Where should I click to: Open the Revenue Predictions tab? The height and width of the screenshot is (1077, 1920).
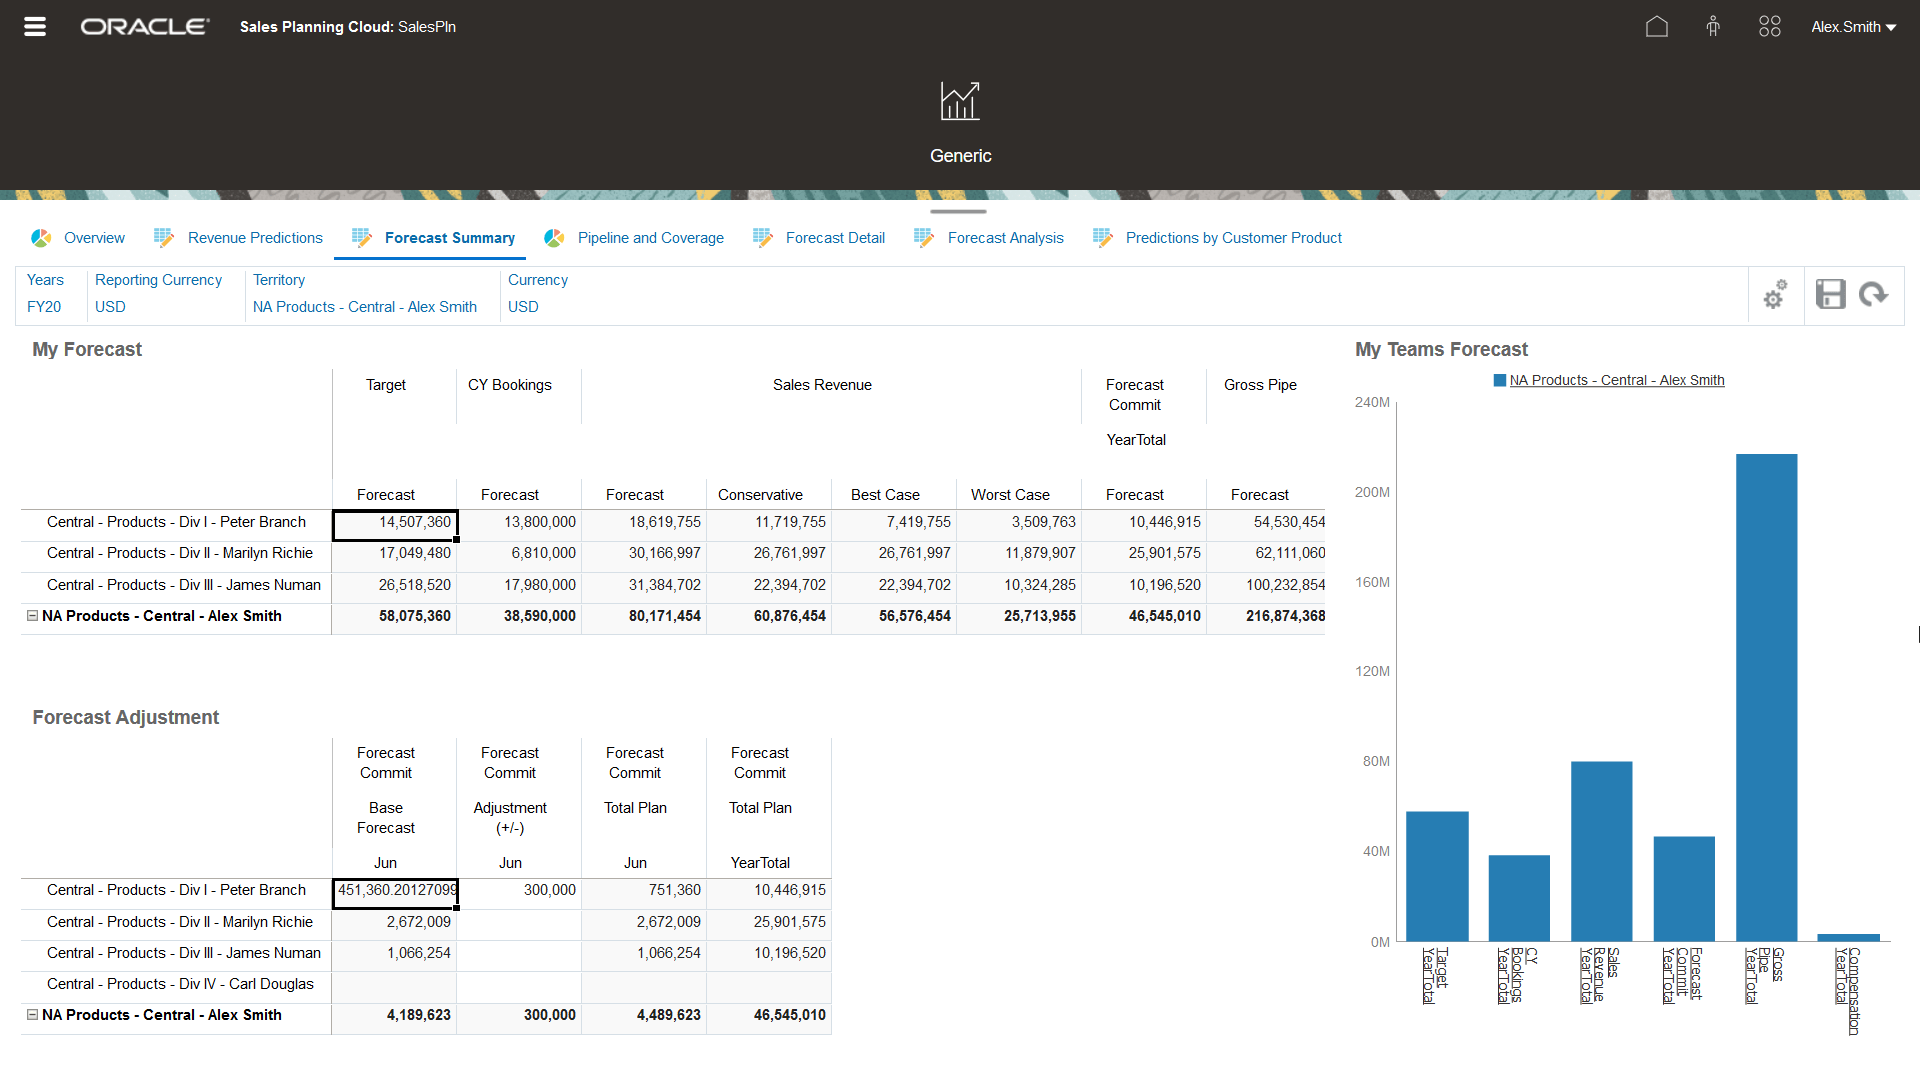click(254, 238)
